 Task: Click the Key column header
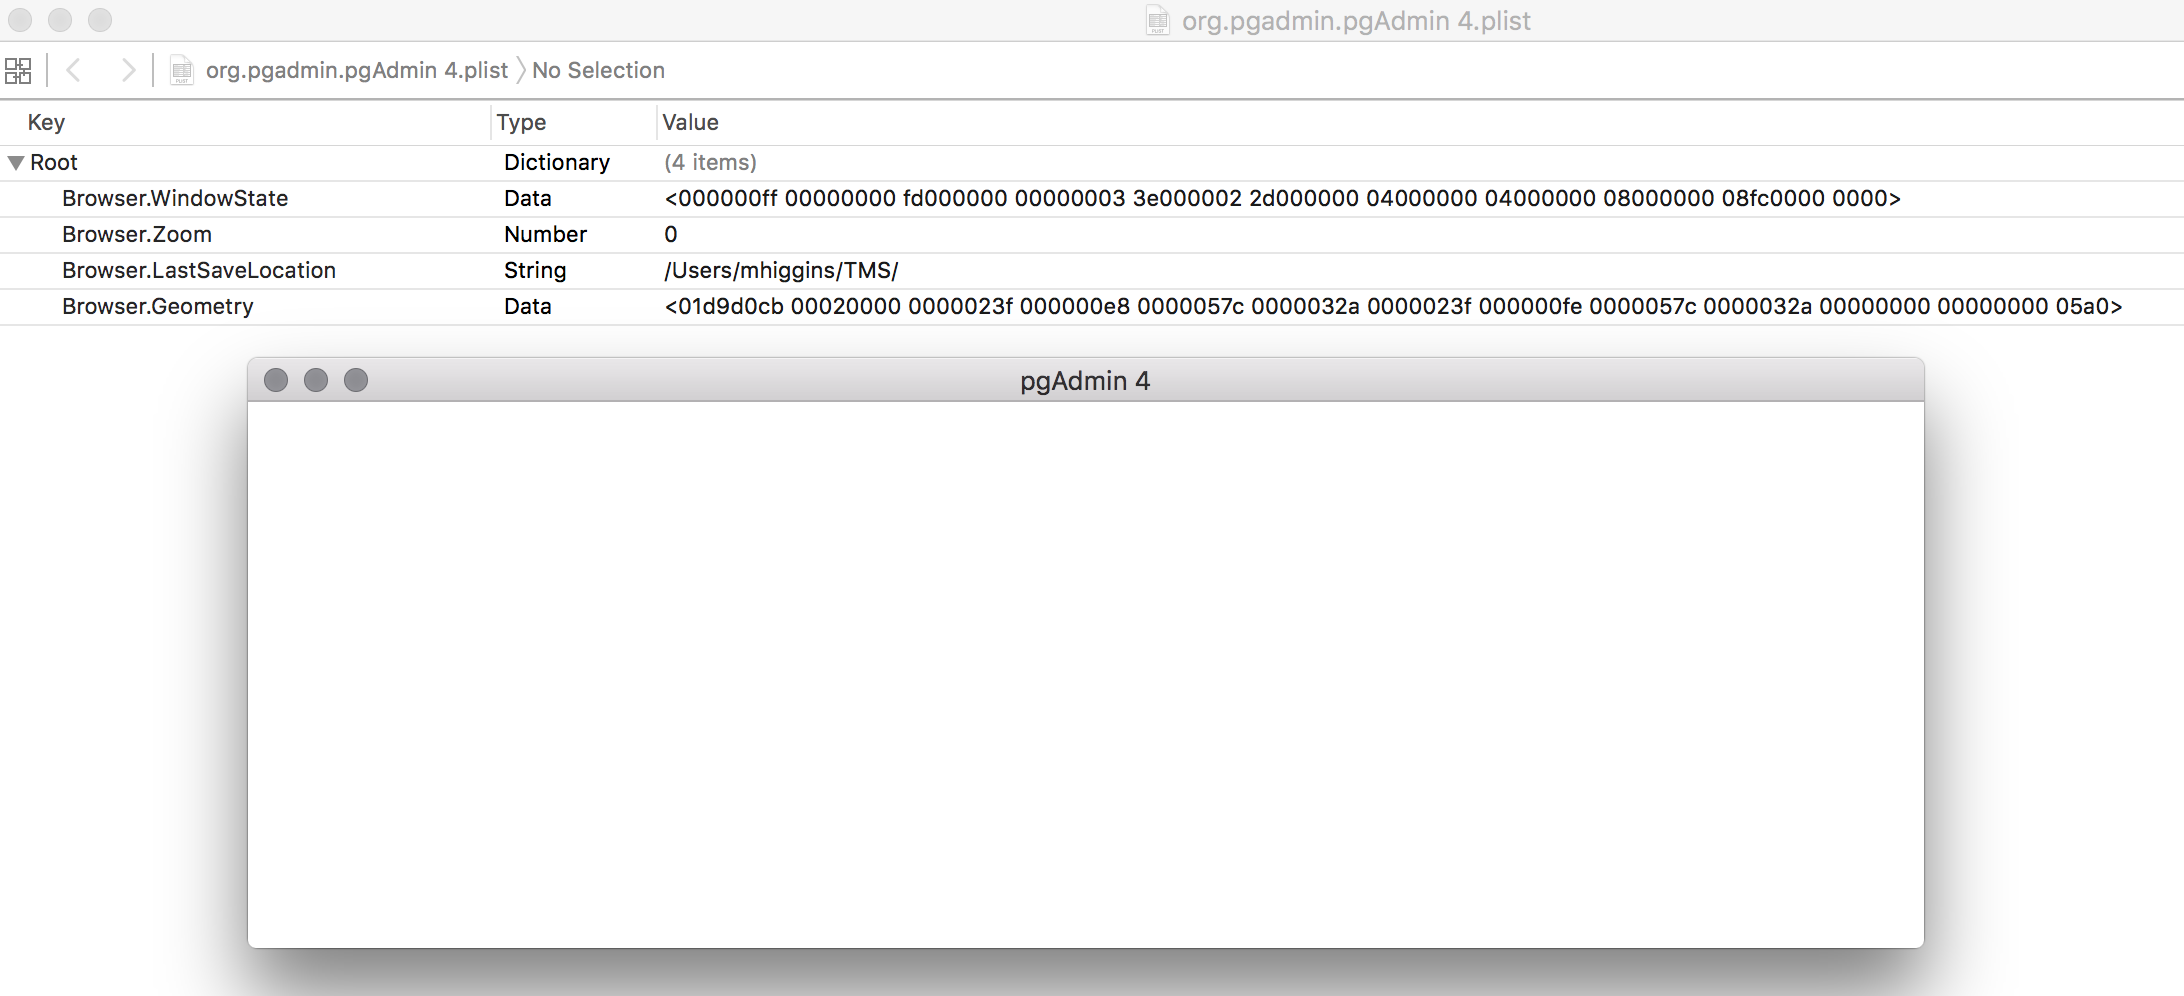coord(46,122)
